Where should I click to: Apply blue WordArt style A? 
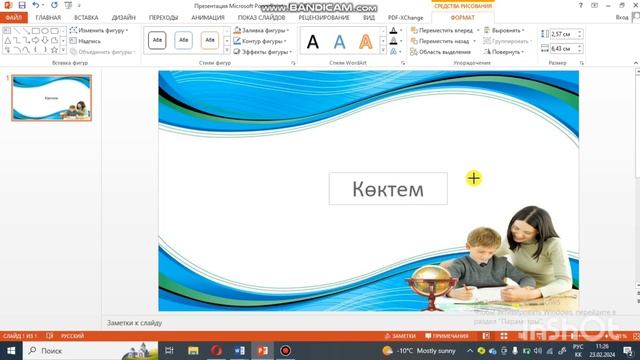tap(339, 42)
